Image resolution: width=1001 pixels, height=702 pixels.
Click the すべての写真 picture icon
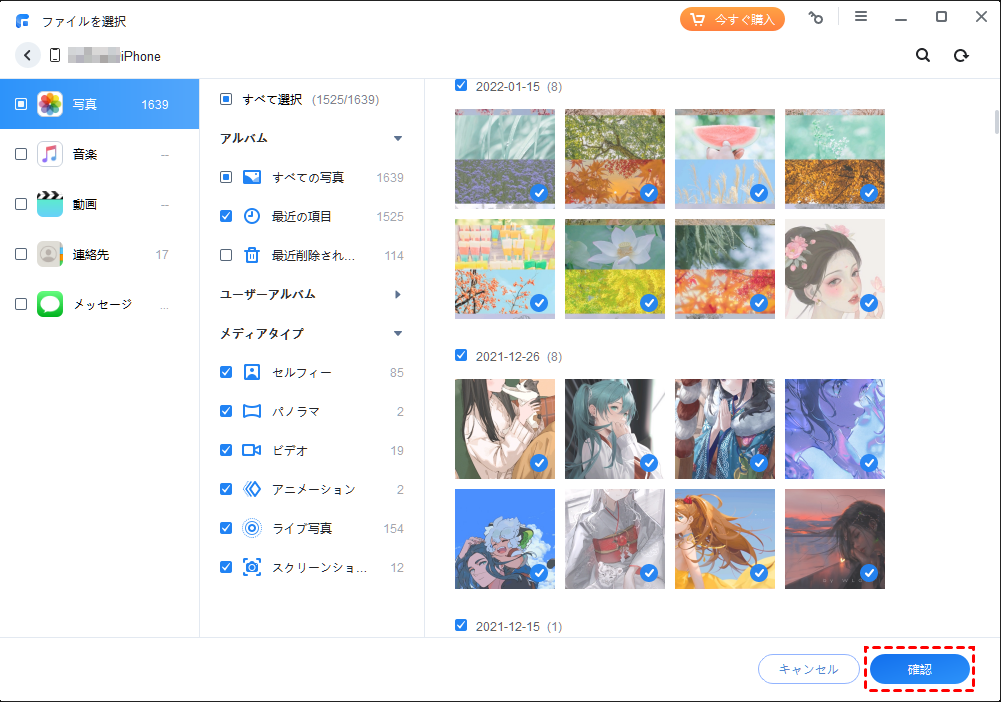pos(252,177)
